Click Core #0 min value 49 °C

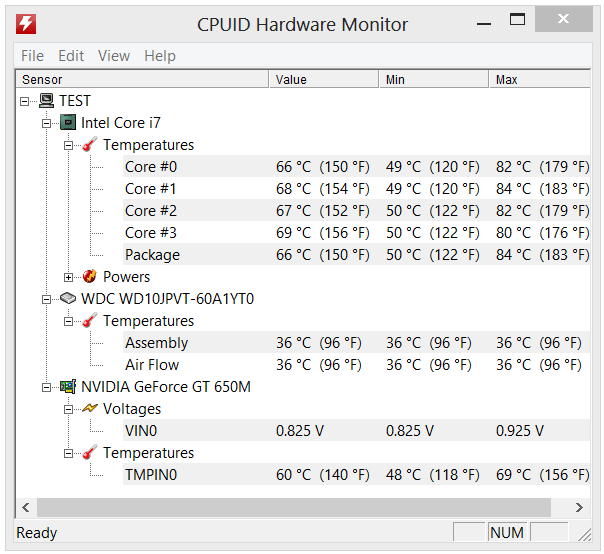[403, 167]
